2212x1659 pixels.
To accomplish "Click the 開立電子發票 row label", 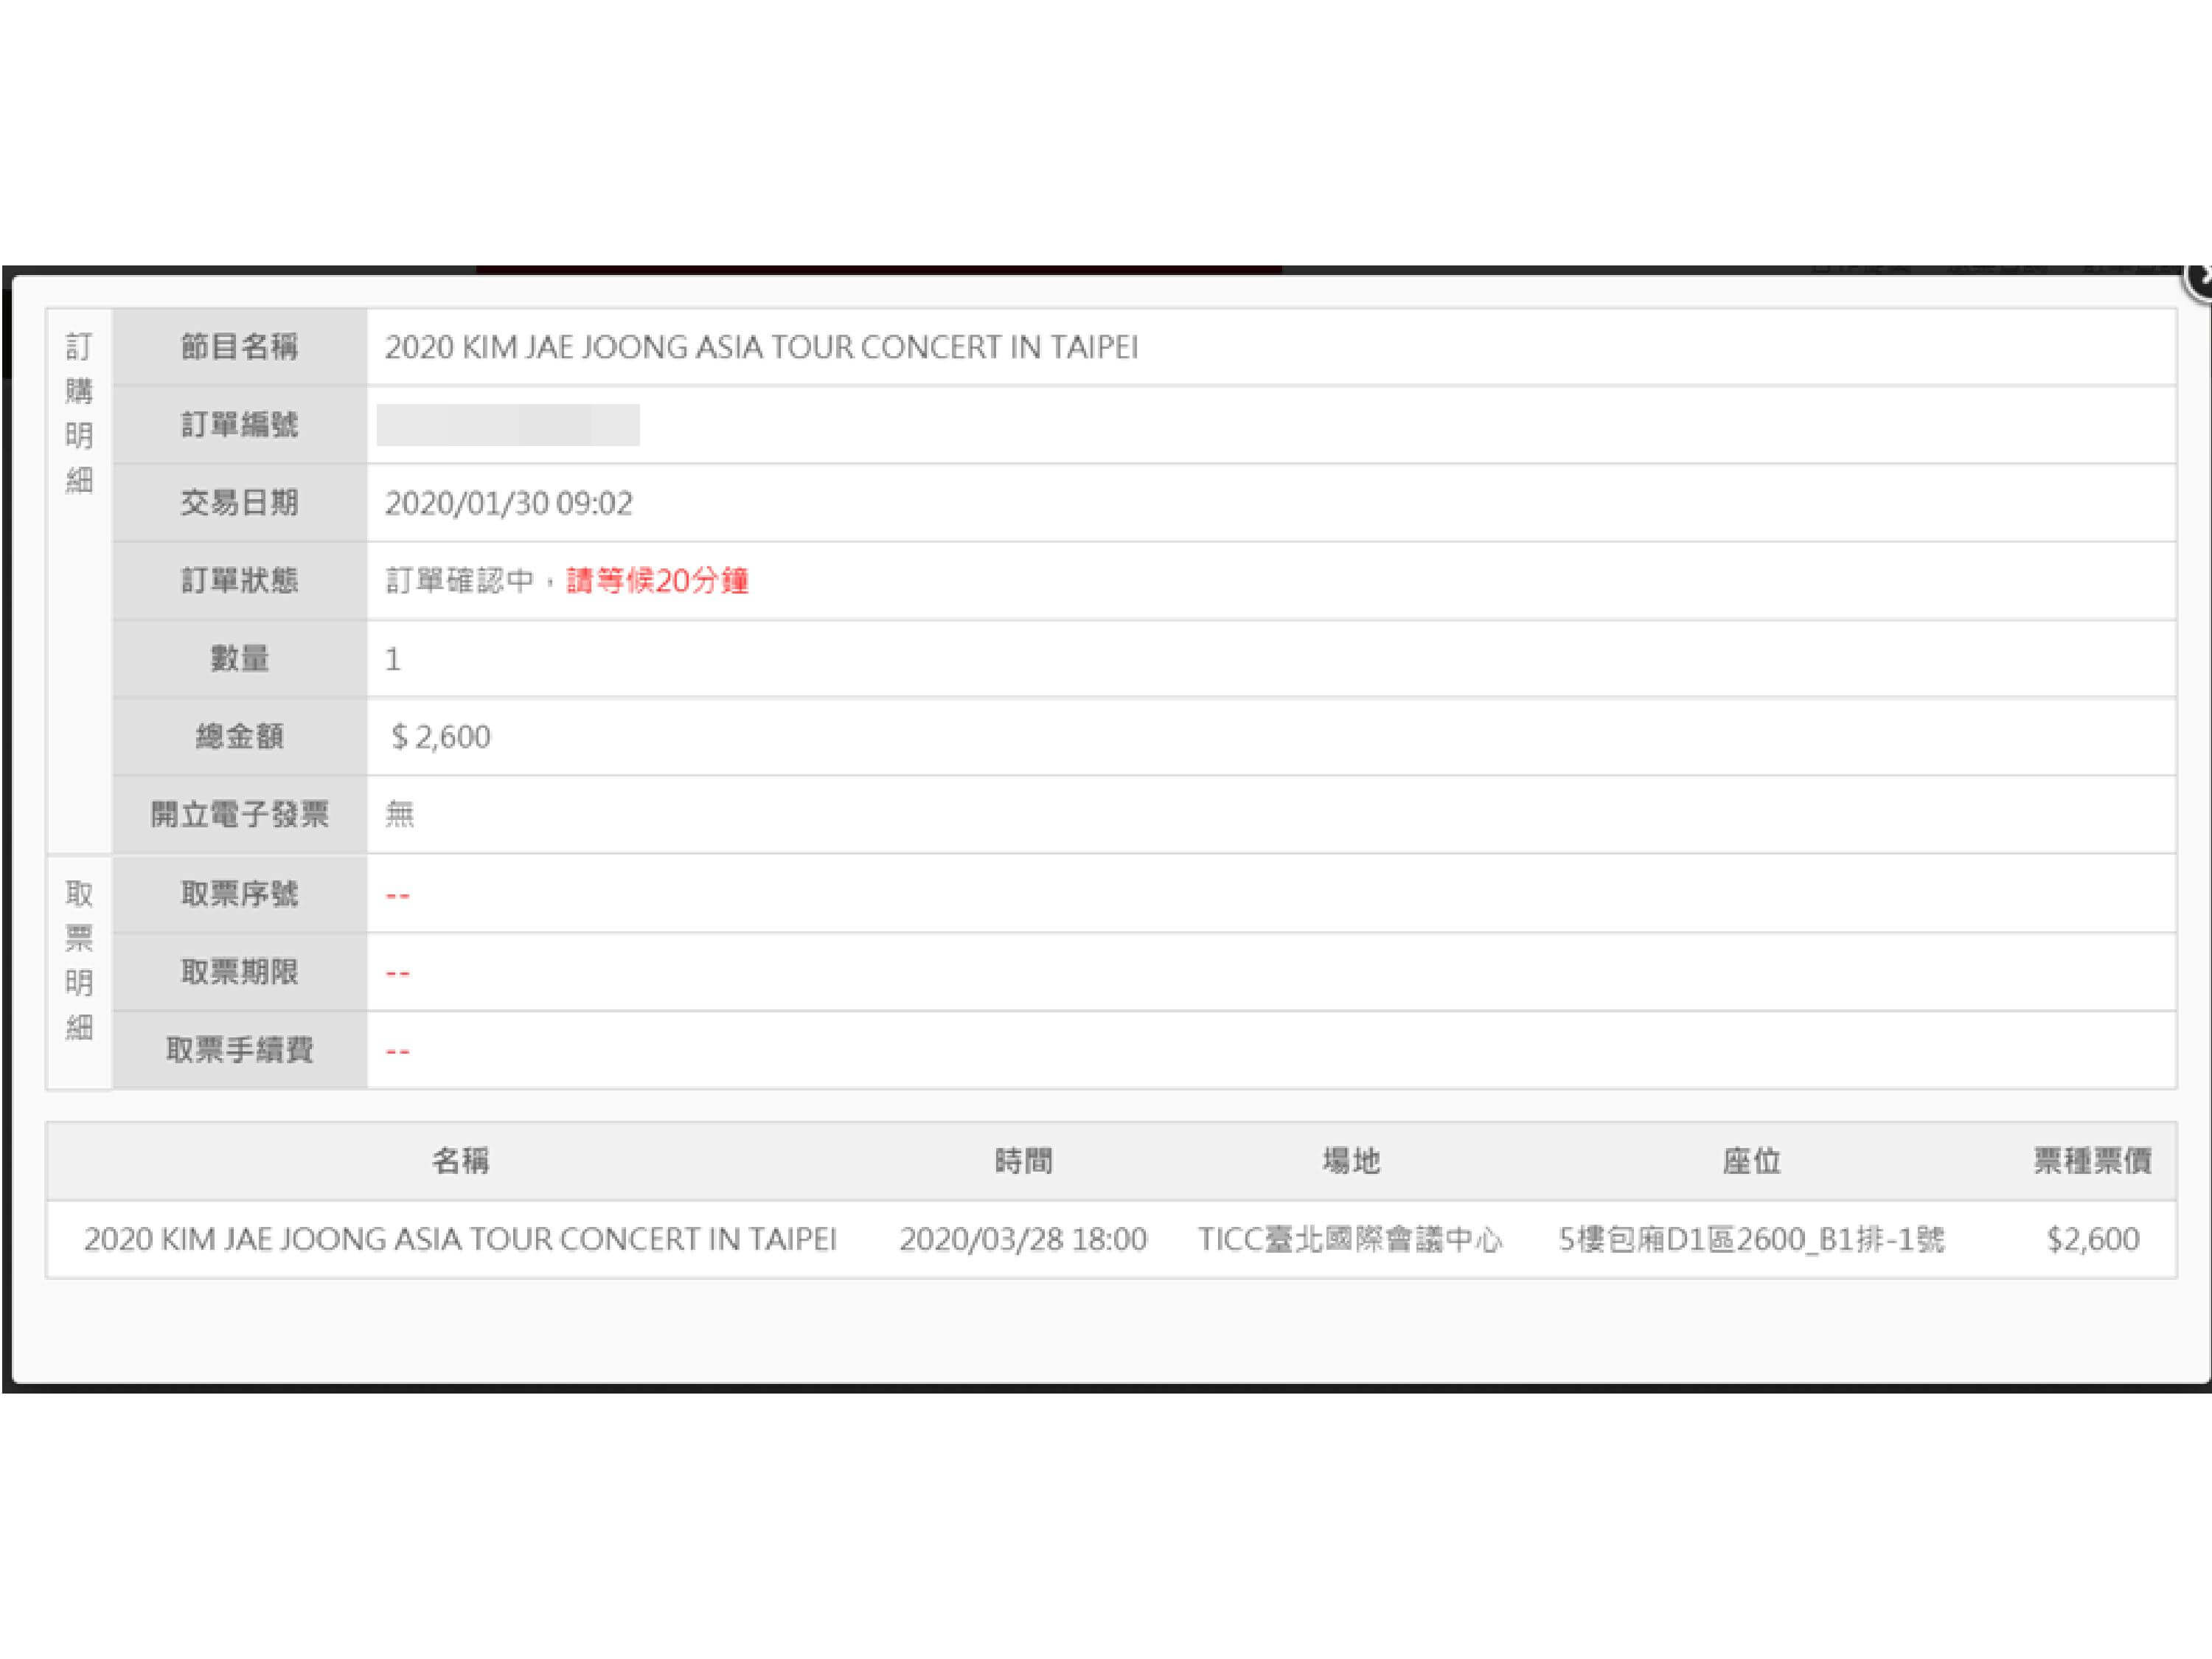I will click(239, 815).
